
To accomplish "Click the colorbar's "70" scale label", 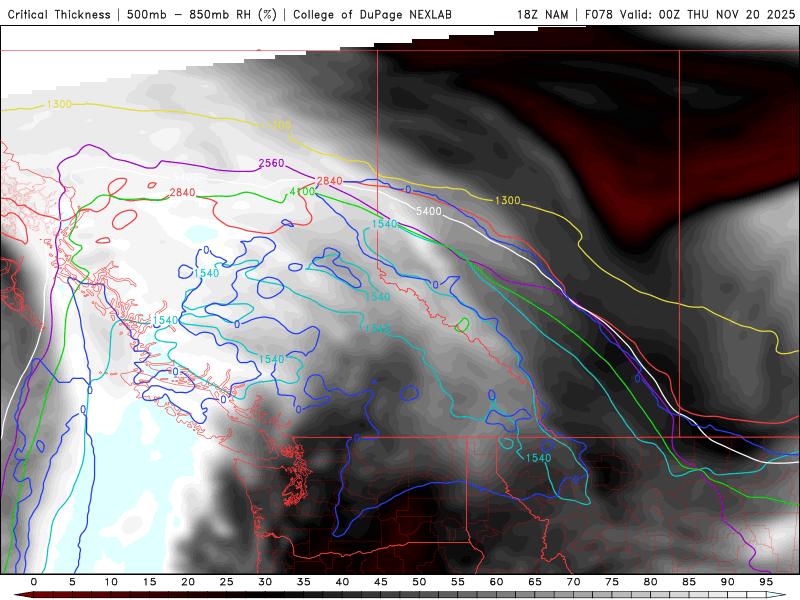I will tap(573, 582).
